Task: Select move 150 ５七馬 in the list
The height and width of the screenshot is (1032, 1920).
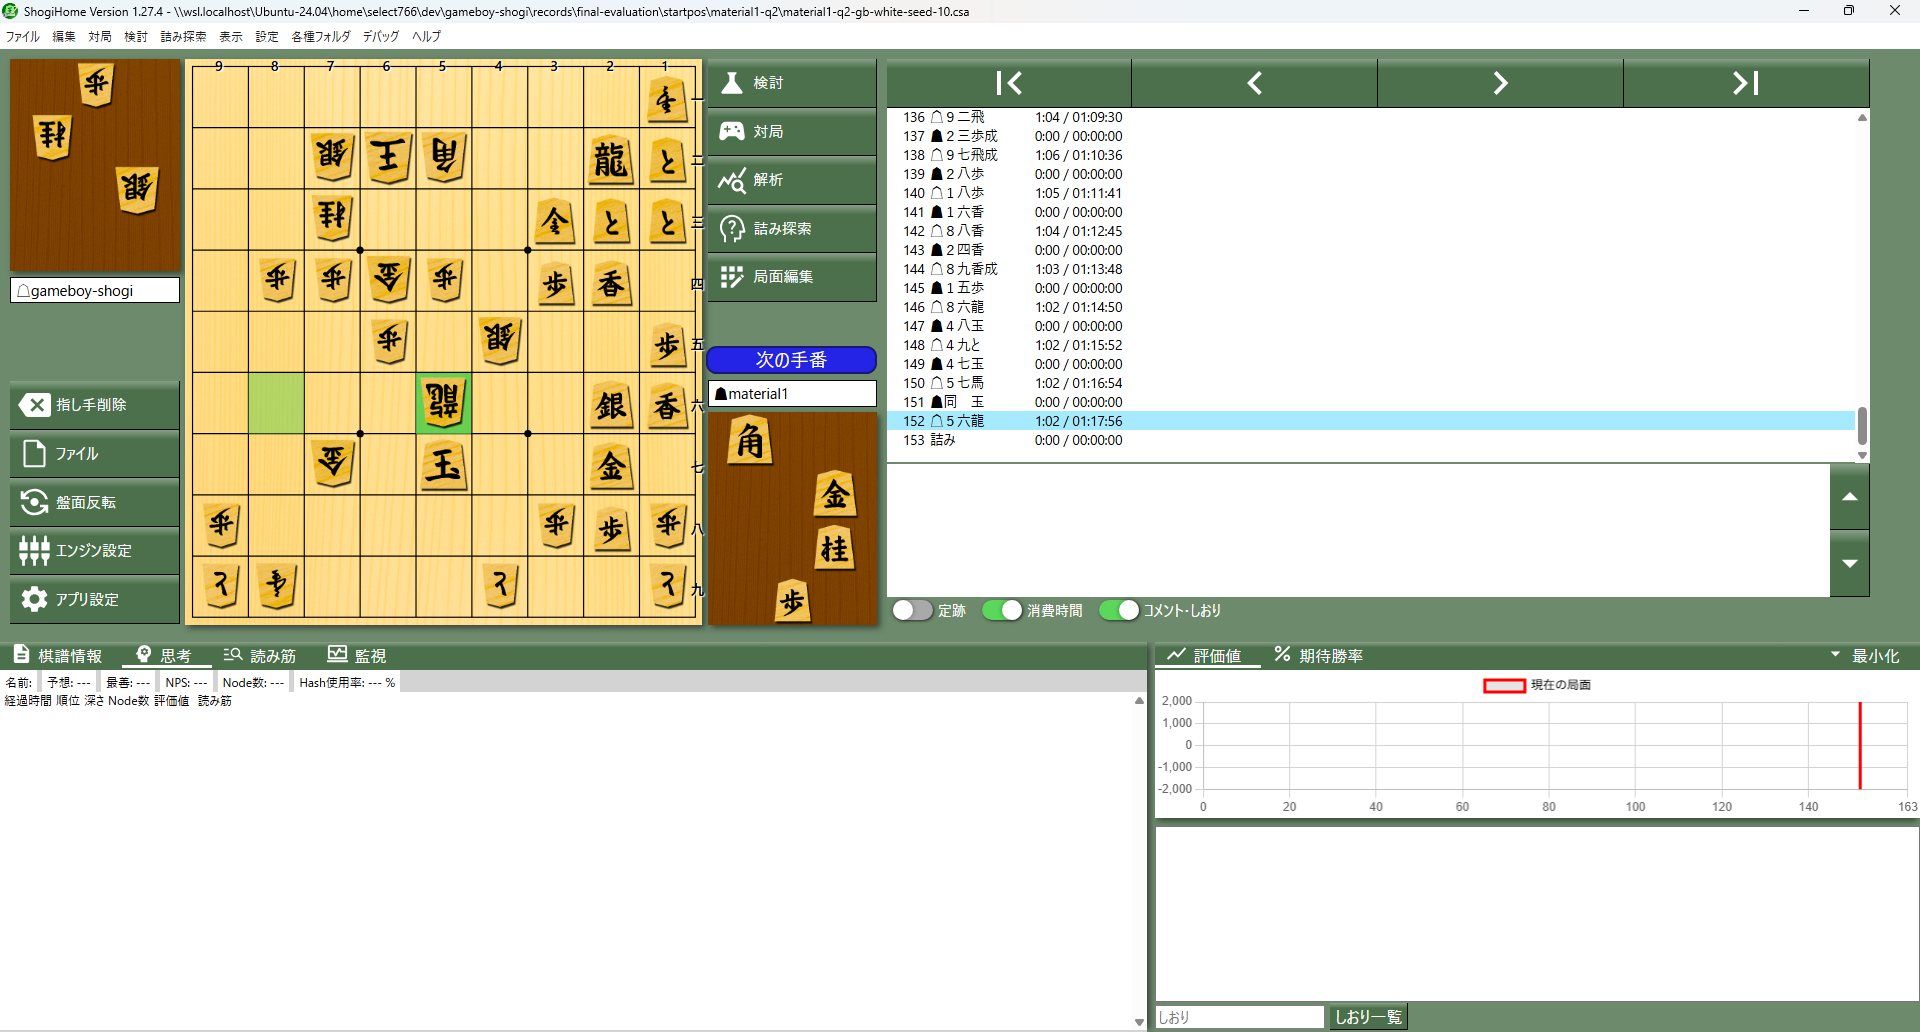Action: (x=1371, y=383)
